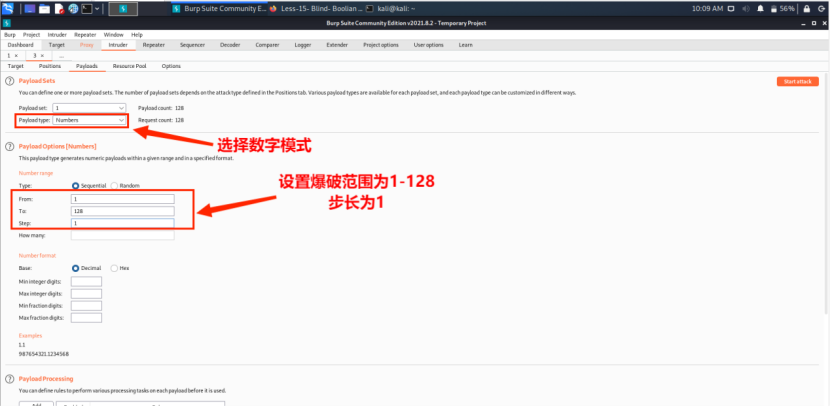Switch to Burp Suite Community taskbar window
The height and width of the screenshot is (407, 830).
(x=220, y=8)
